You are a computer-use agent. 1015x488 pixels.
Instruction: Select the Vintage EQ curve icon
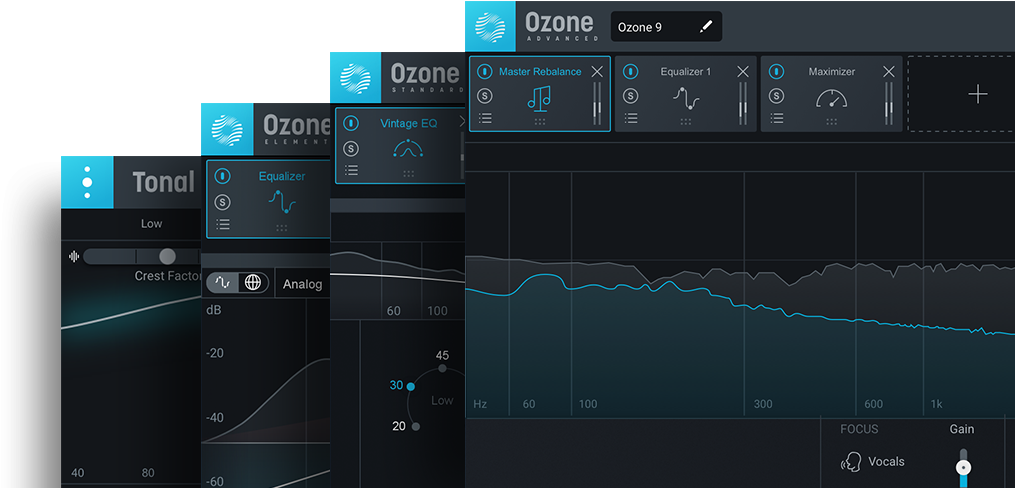(x=408, y=149)
